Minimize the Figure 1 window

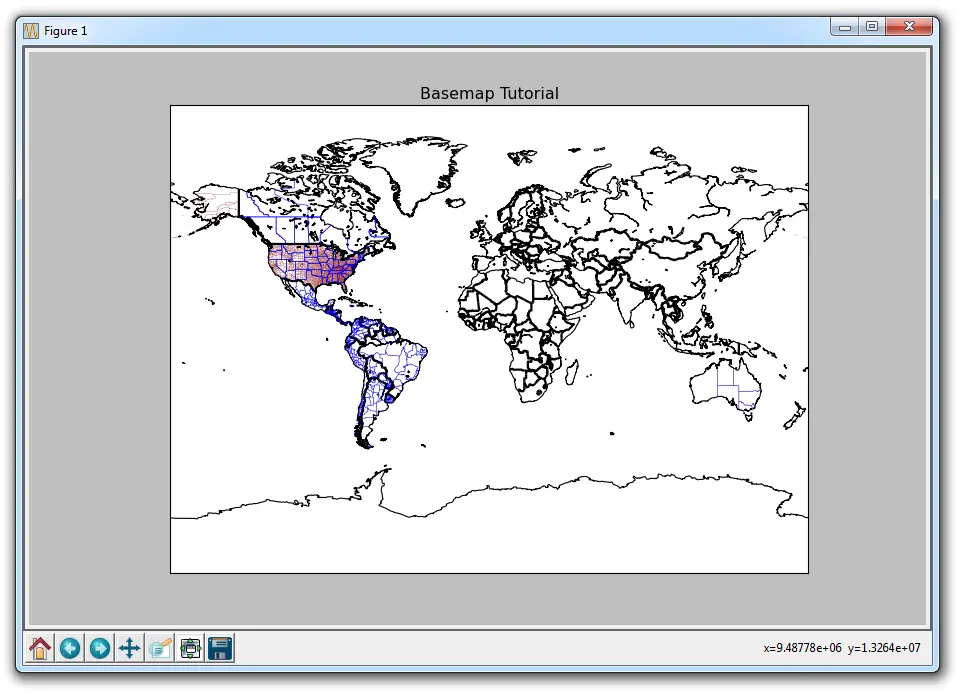click(x=845, y=26)
